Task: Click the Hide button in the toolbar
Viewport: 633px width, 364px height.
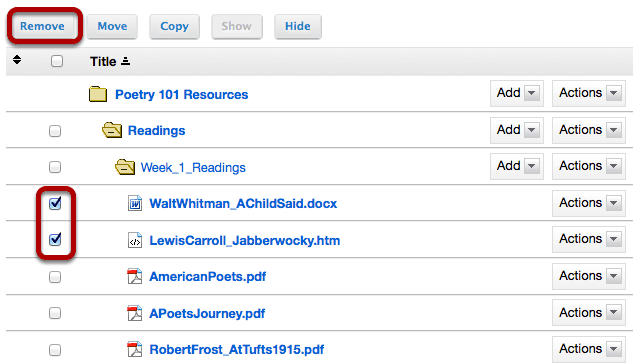Action: pos(298,26)
